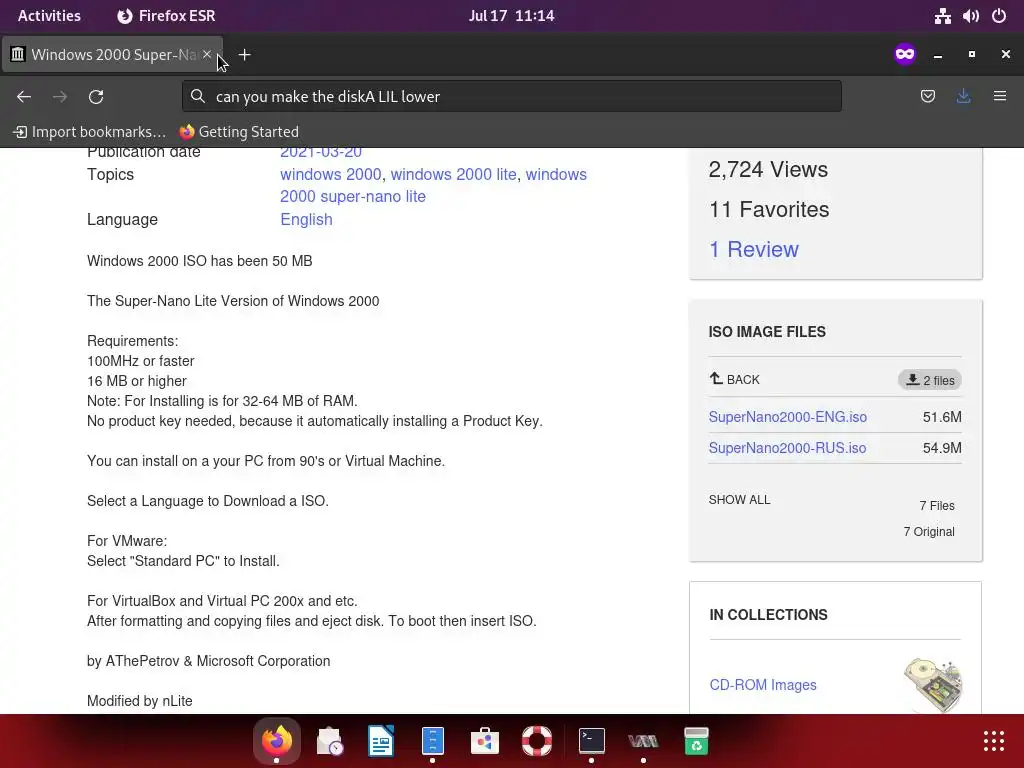Open 'windows 2000 super-nano lite' topic link

tap(433, 185)
